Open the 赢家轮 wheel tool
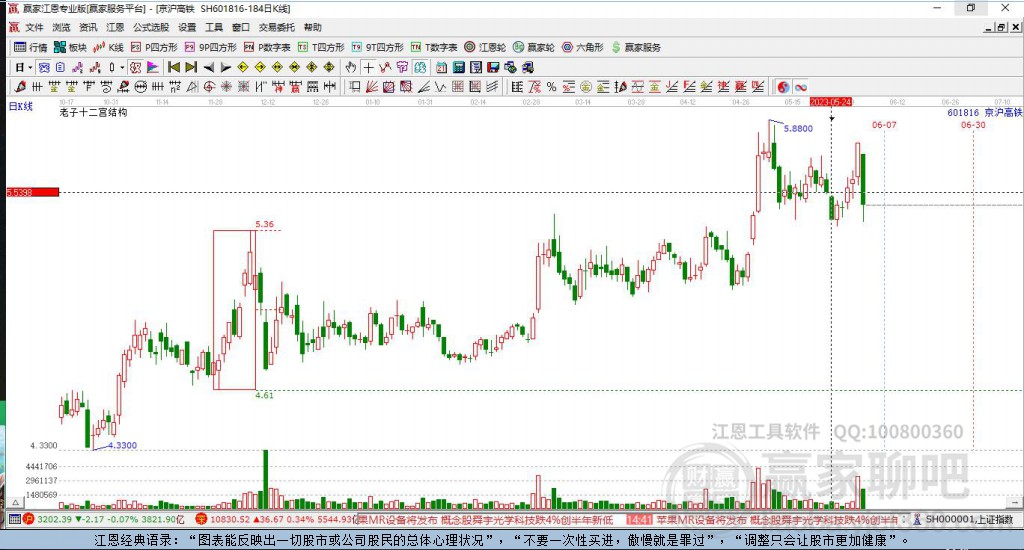This screenshot has width=1024, height=550. (x=534, y=47)
